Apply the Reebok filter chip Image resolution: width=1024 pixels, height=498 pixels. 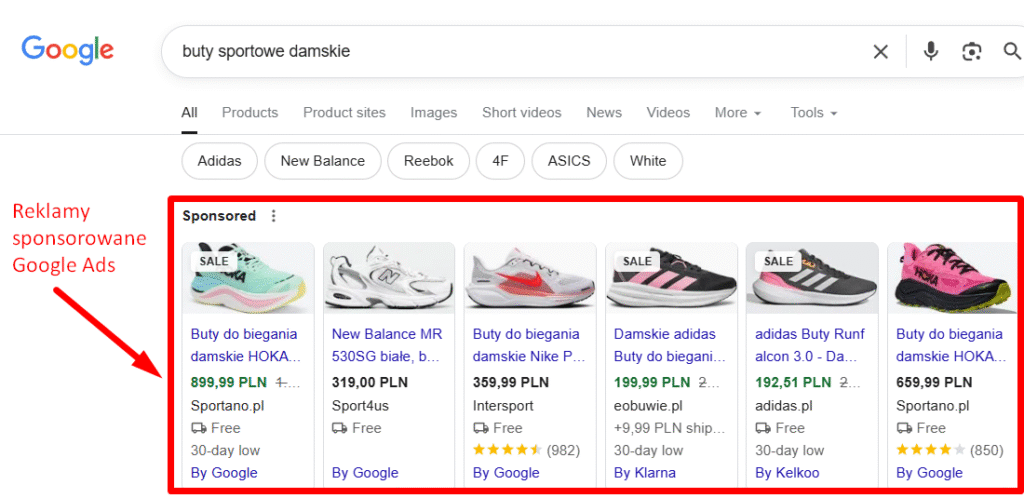click(428, 161)
